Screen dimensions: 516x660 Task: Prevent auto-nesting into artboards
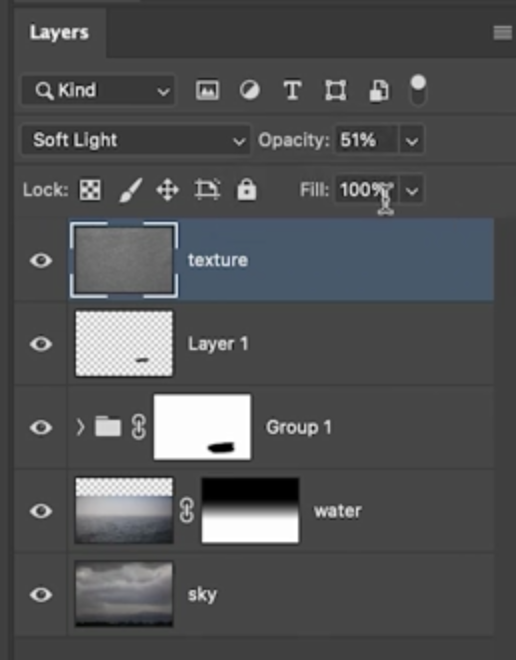[x=207, y=190]
